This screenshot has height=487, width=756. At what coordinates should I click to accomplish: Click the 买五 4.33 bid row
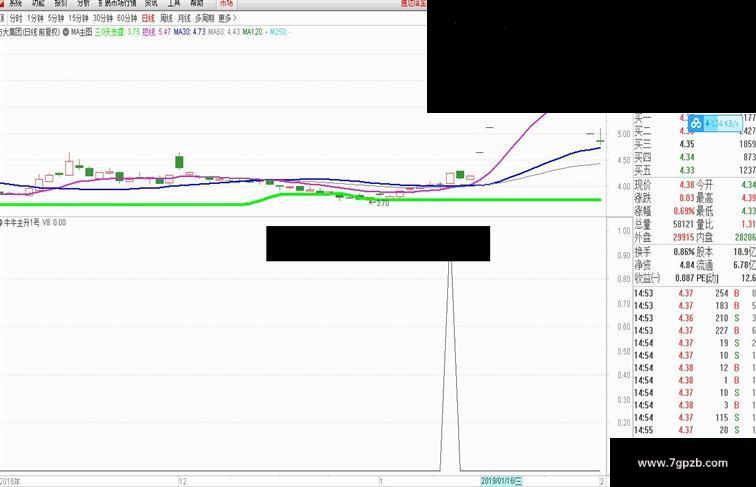694,170
